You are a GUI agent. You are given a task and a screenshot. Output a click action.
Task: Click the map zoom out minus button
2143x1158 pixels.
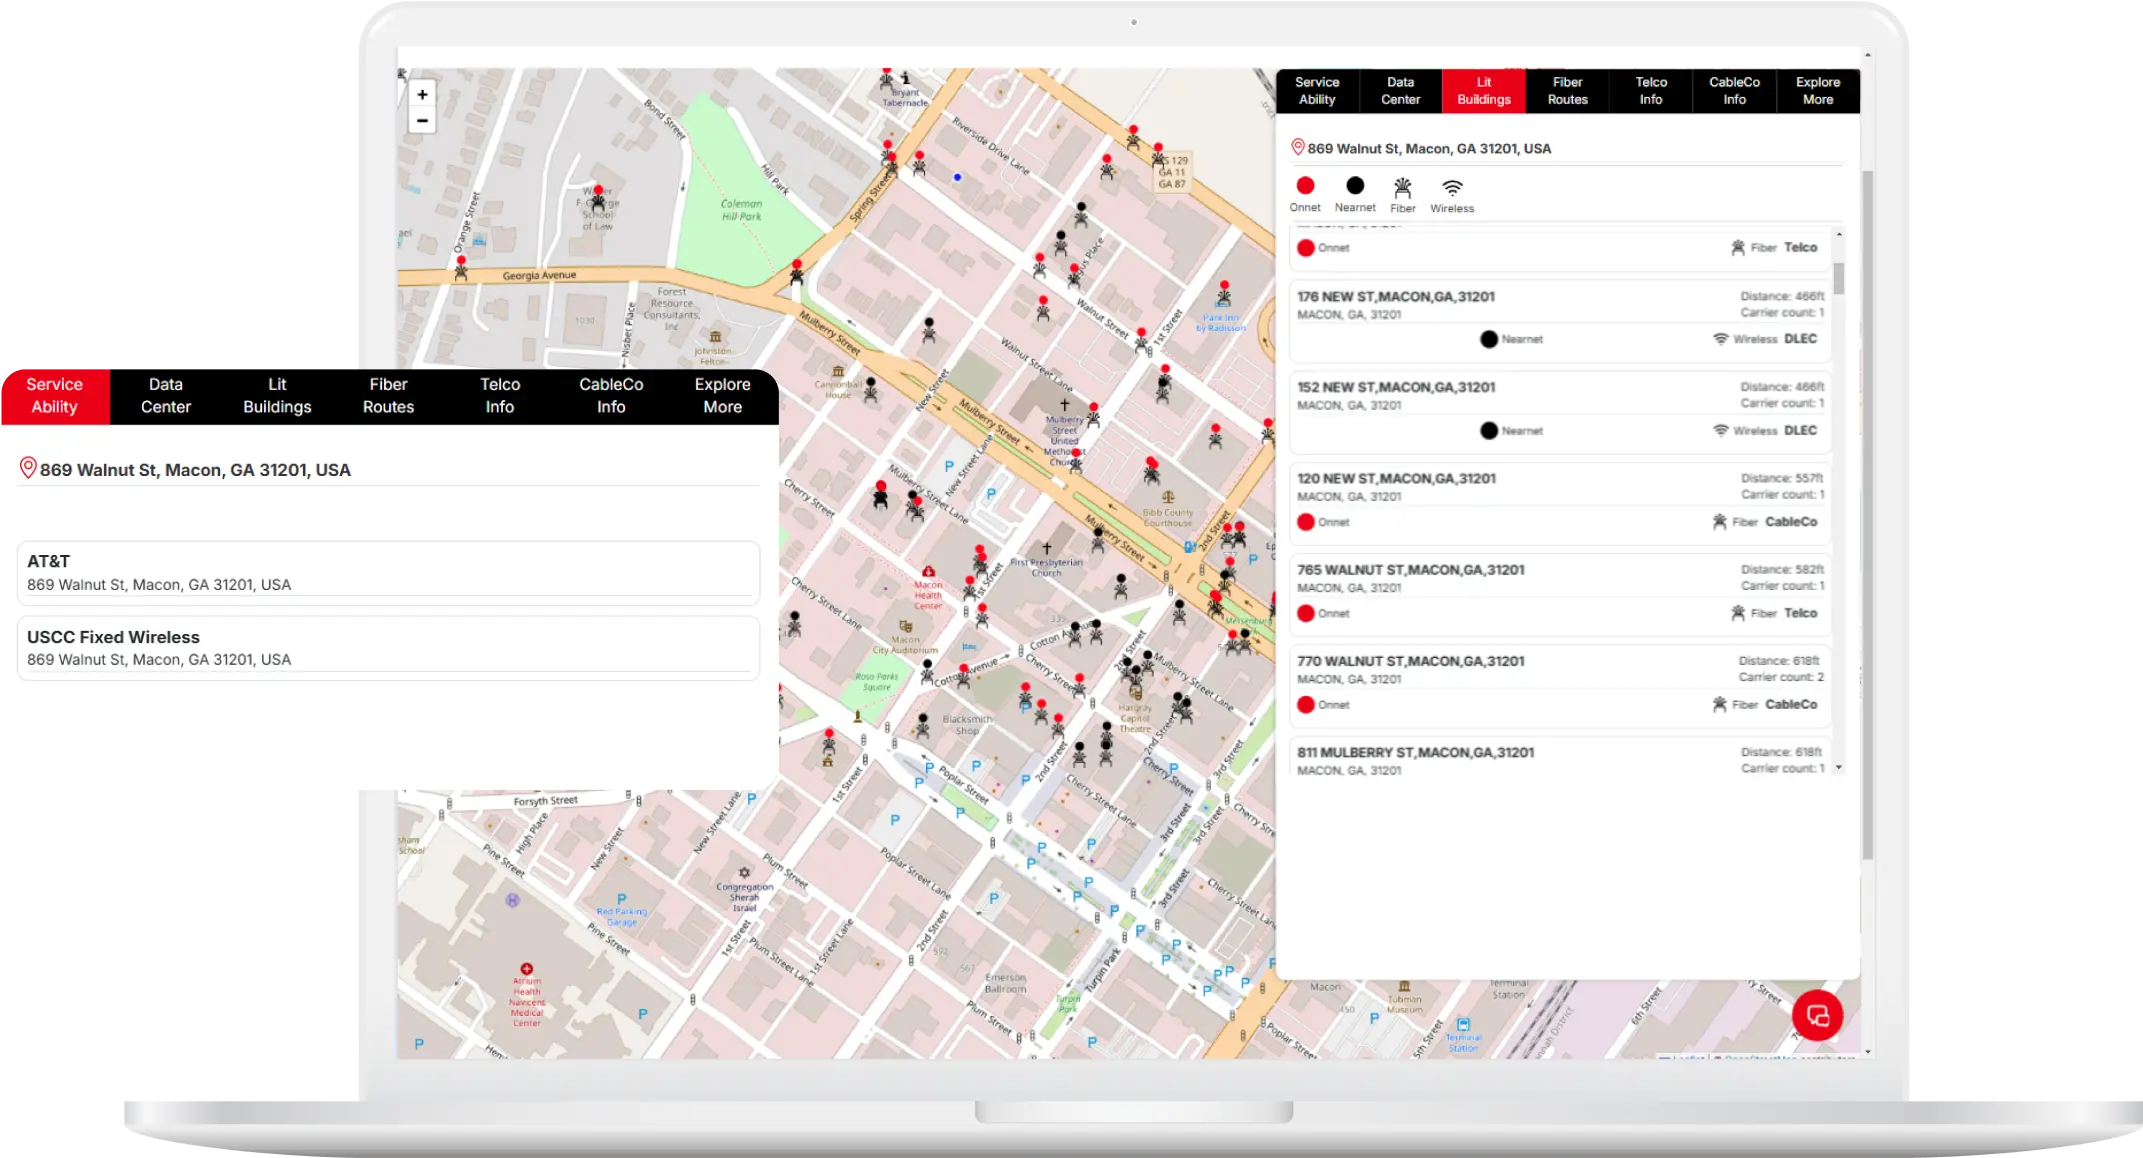pos(422,121)
